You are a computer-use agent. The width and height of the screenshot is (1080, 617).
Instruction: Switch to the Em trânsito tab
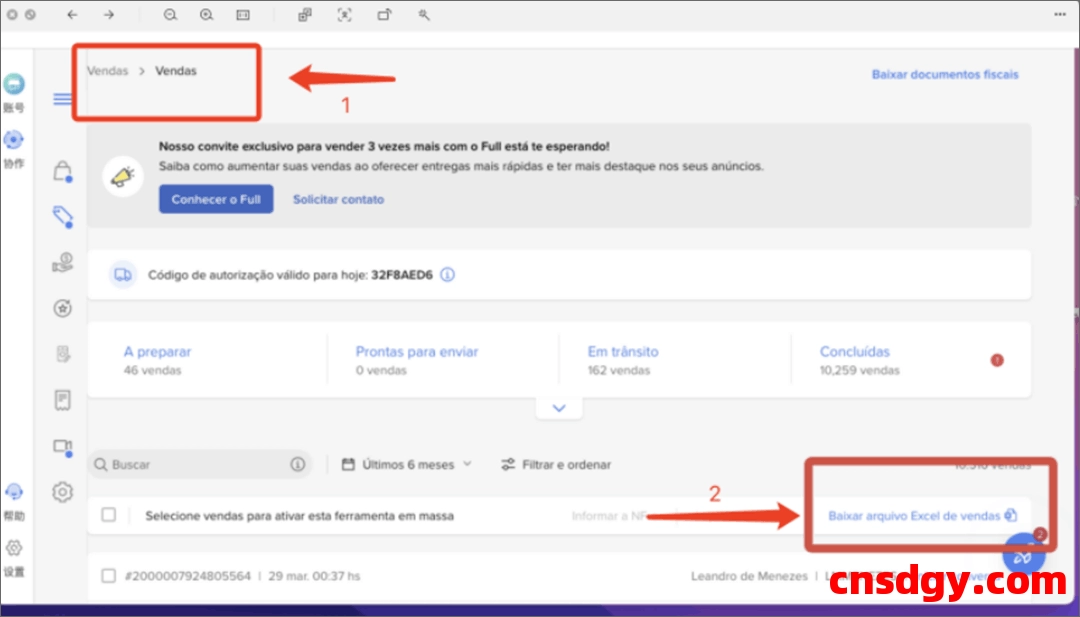pyautogui.click(x=623, y=352)
